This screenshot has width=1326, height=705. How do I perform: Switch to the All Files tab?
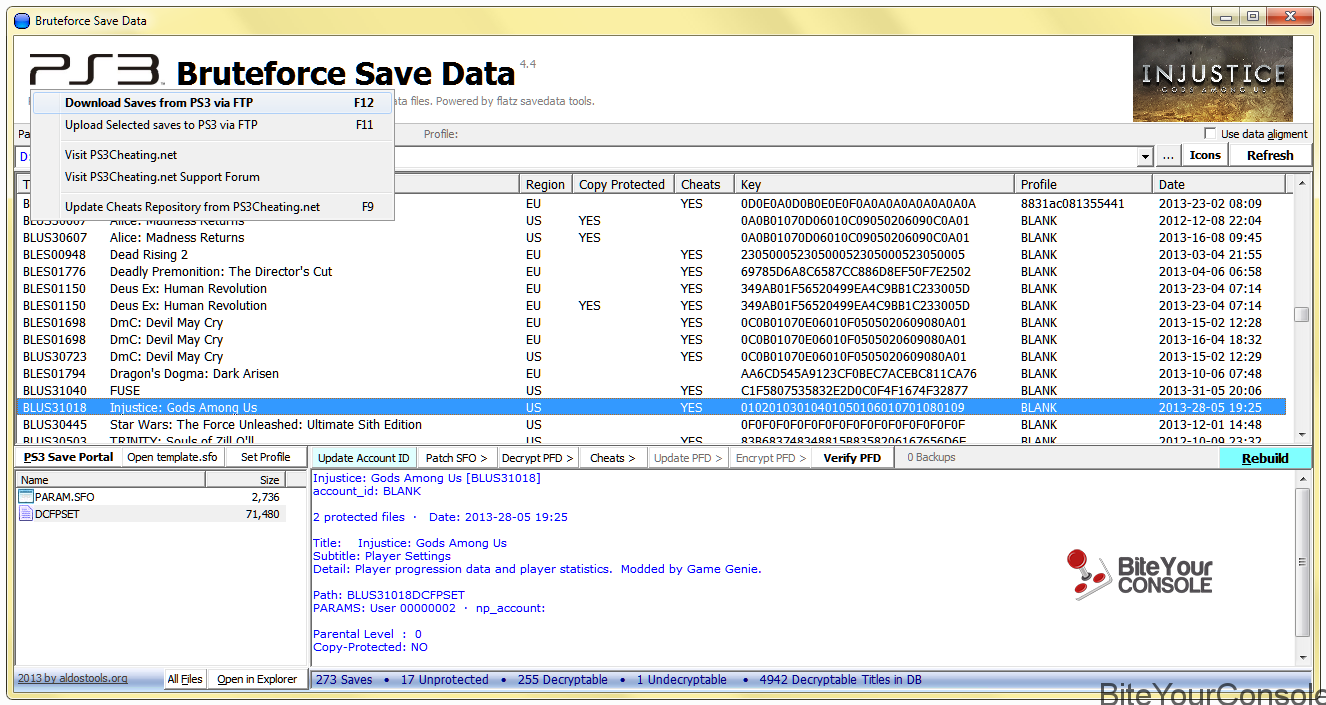185,679
